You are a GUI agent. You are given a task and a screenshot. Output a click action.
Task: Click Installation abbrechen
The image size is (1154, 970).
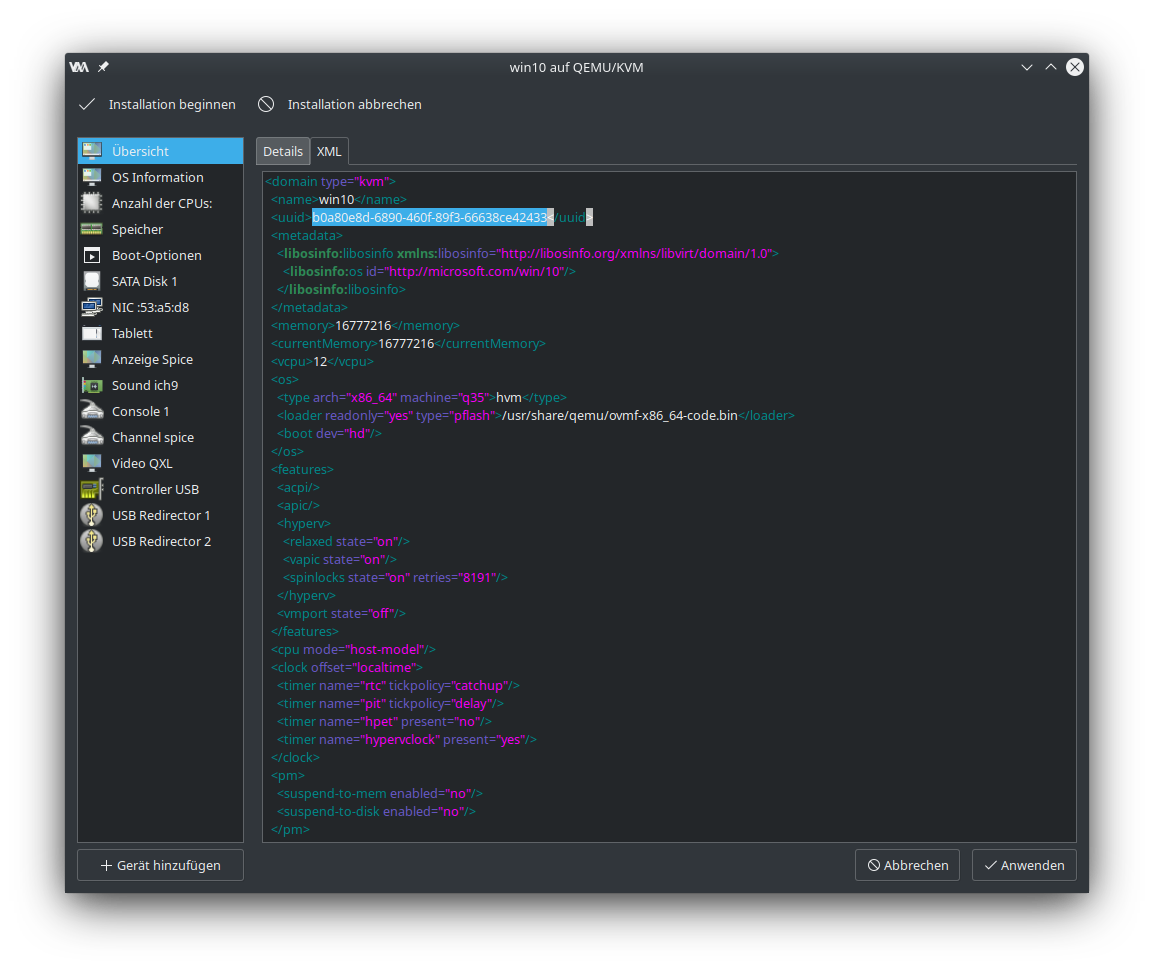(x=355, y=105)
